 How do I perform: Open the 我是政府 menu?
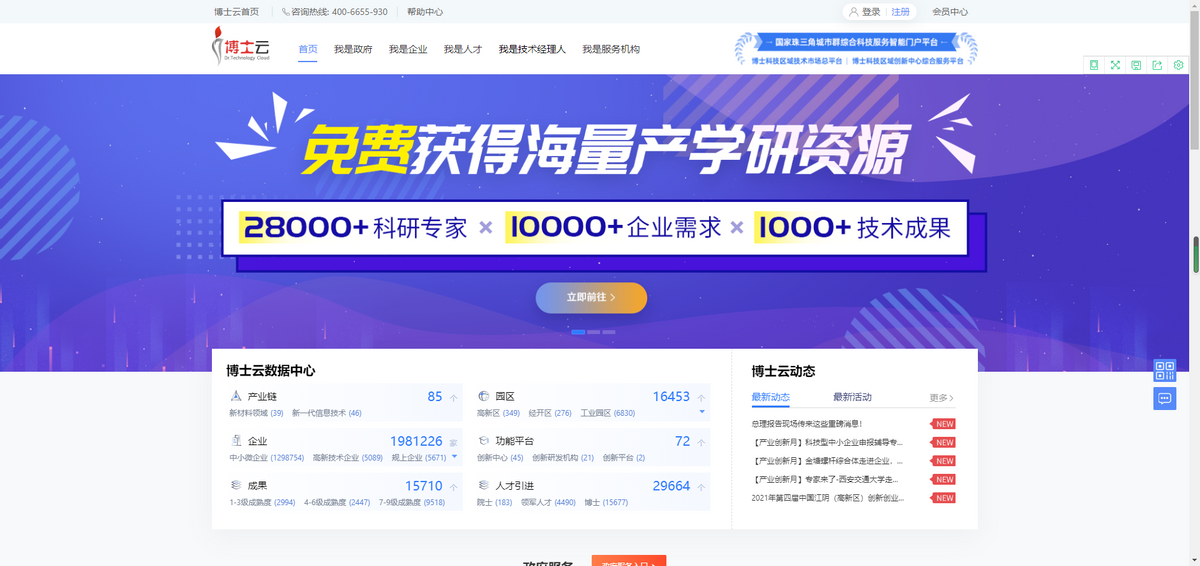(353, 49)
